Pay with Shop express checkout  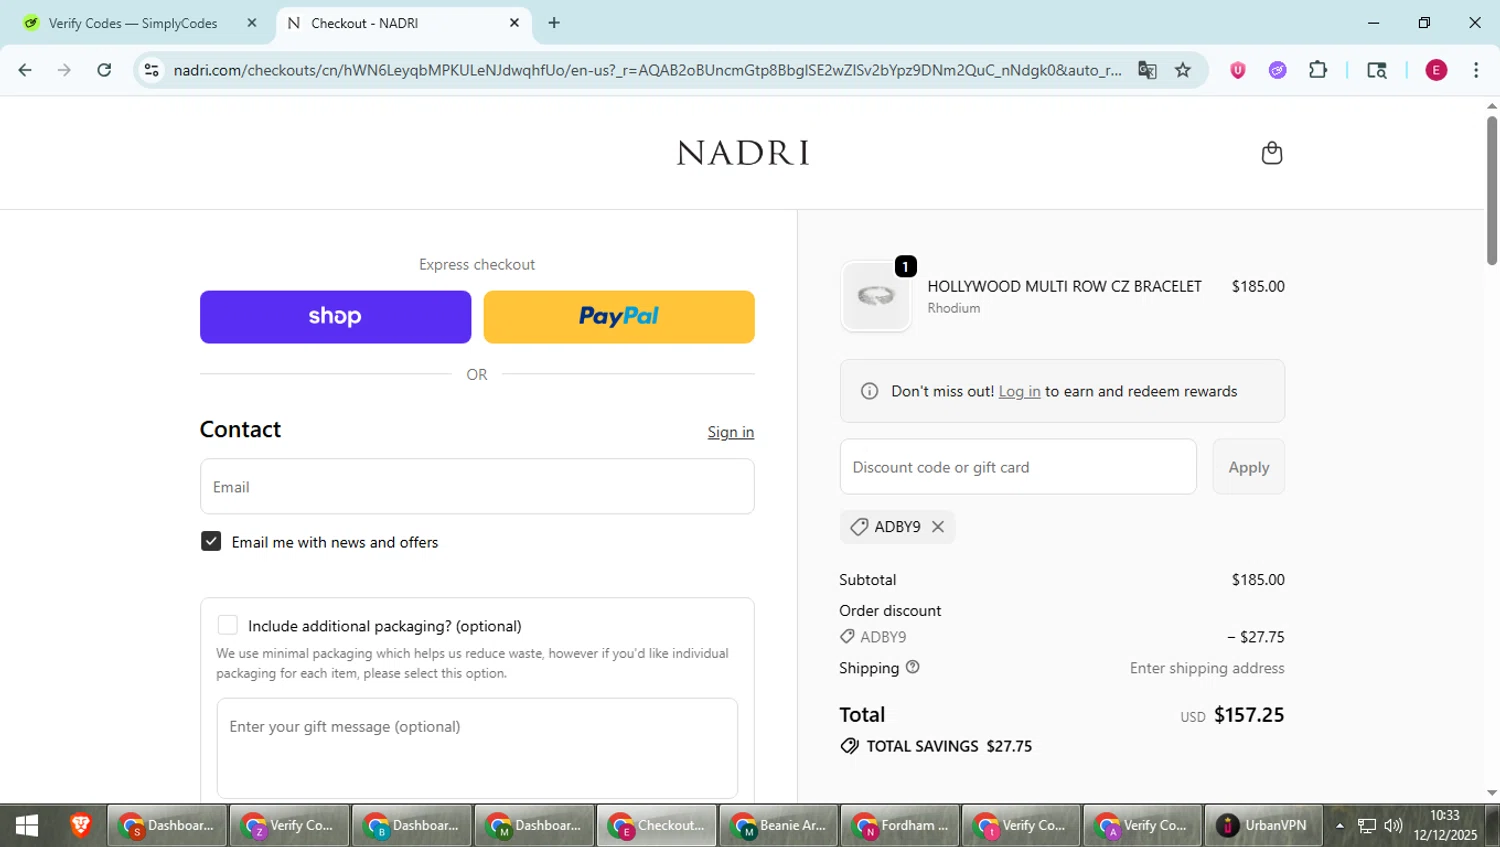pyautogui.click(x=335, y=317)
